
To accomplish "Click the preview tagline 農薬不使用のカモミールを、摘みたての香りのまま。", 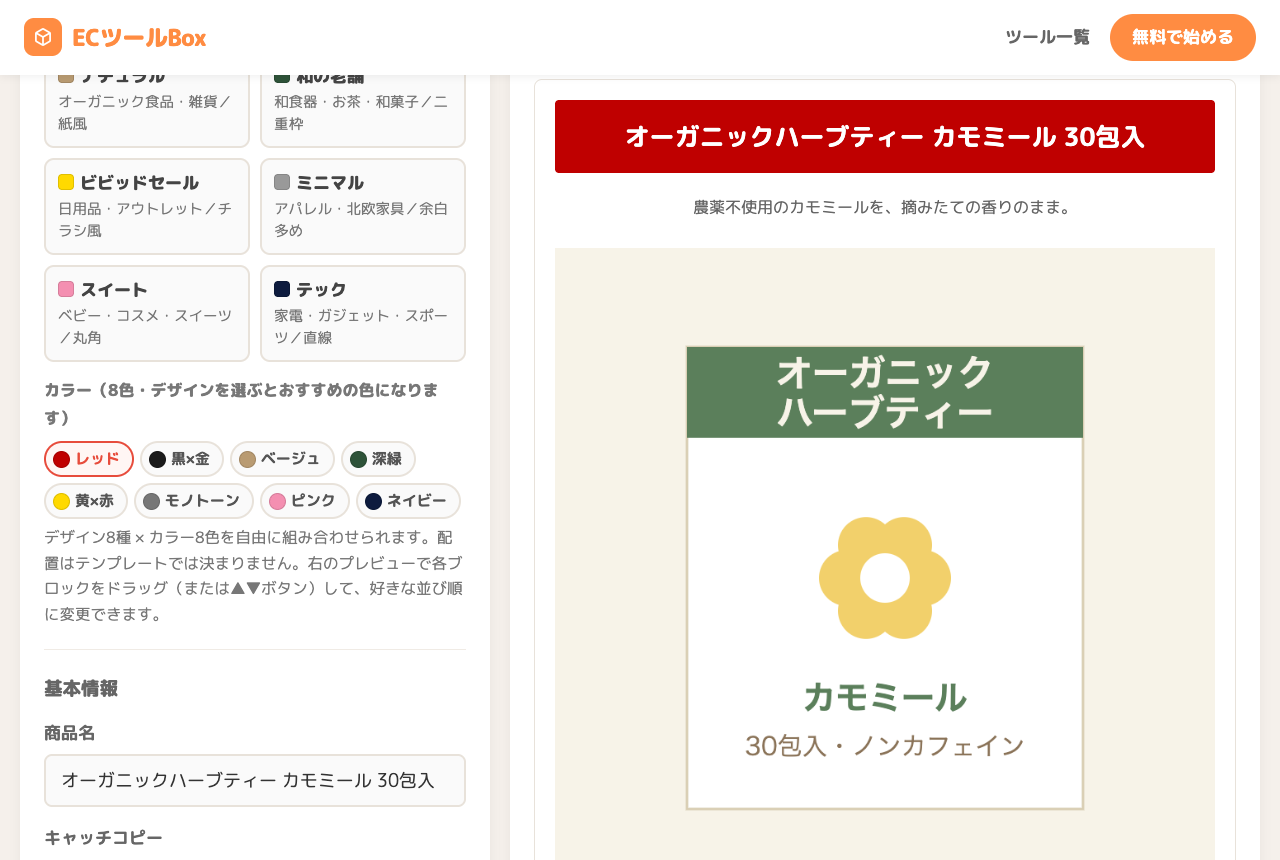I will point(885,207).
